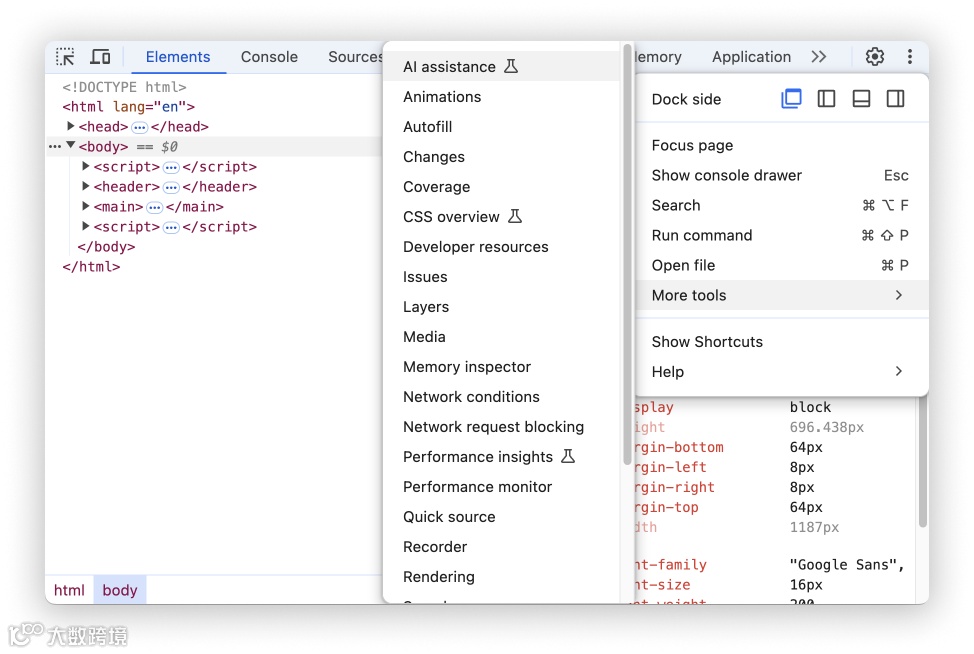Select the "Google Sans" font-family value

click(x=847, y=565)
